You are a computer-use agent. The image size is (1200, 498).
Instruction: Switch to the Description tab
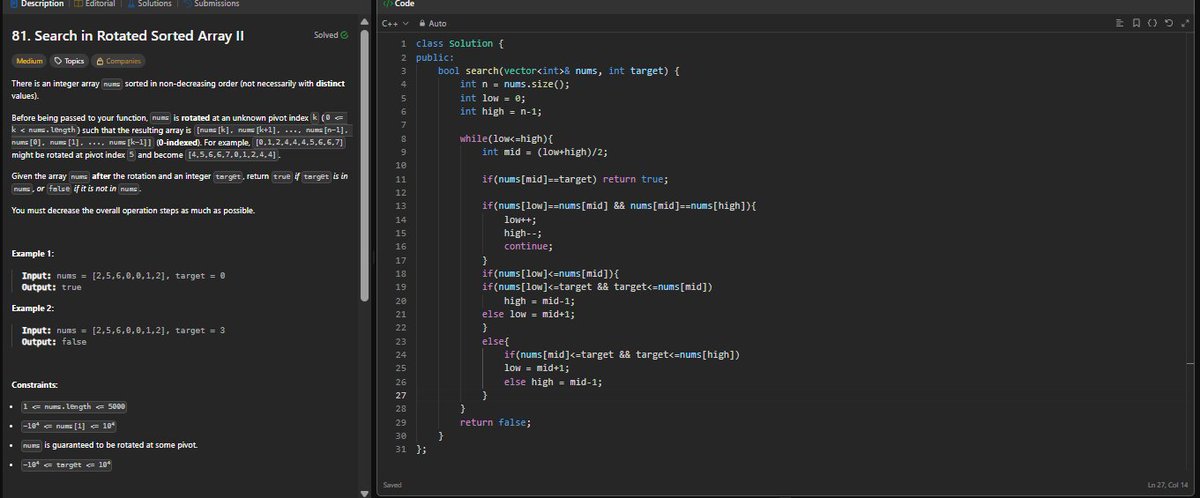pos(35,4)
